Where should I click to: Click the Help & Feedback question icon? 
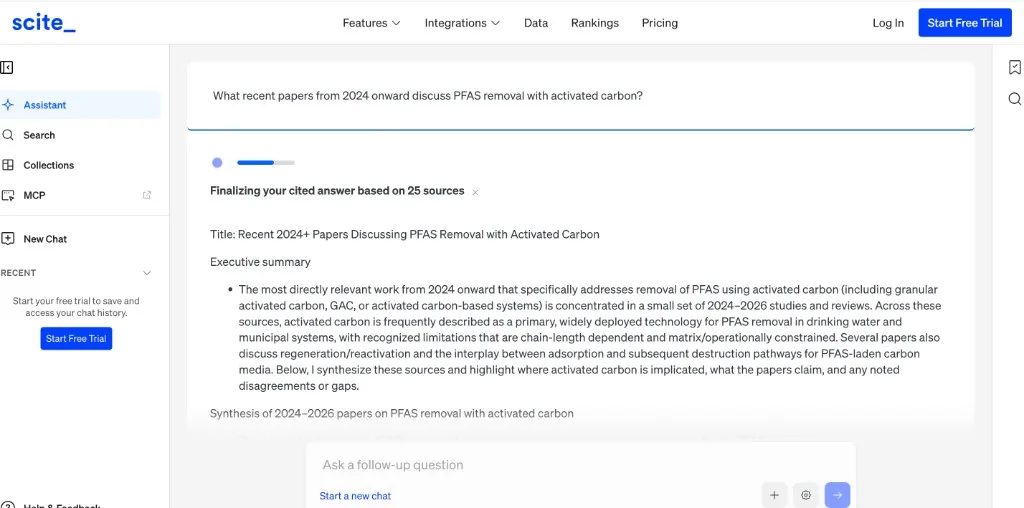[x=7, y=505]
